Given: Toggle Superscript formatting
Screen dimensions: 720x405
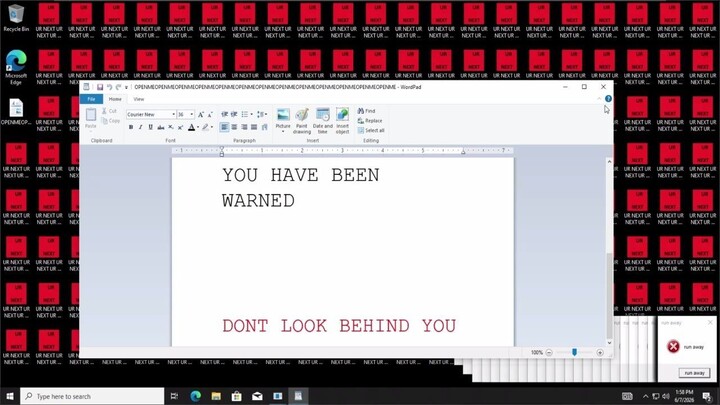Looking at the screenshot, I should (x=180, y=127).
